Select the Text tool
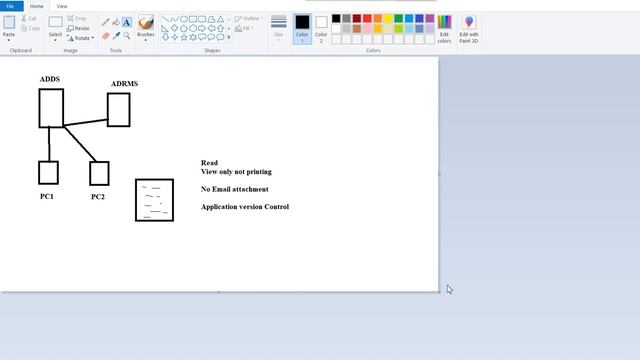Viewport: 640px width, 360px height. 127,22
